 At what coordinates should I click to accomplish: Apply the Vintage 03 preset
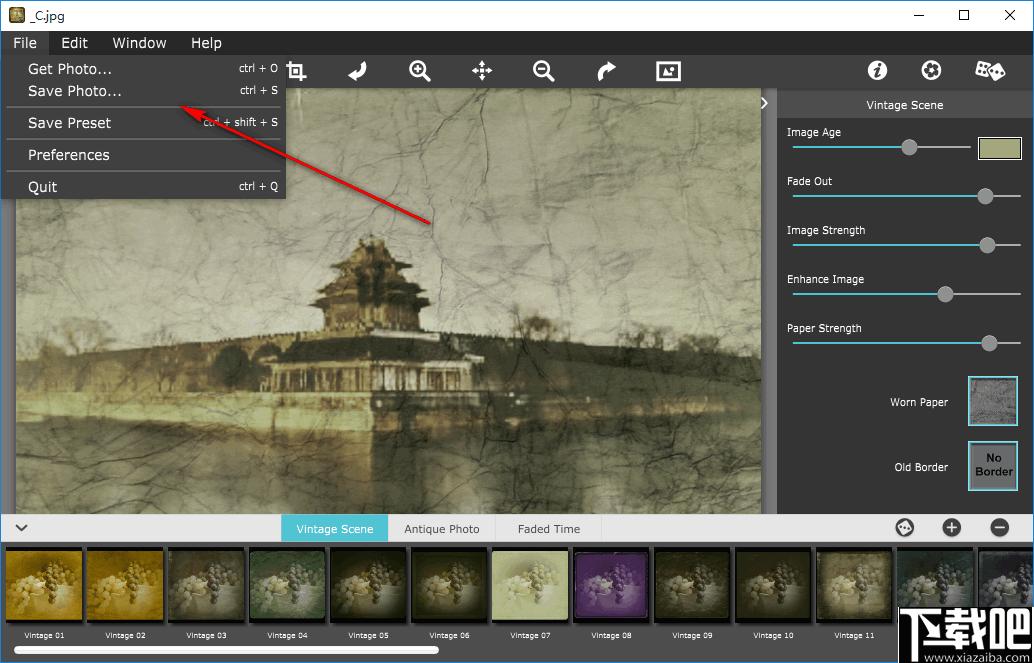pyautogui.click(x=206, y=586)
